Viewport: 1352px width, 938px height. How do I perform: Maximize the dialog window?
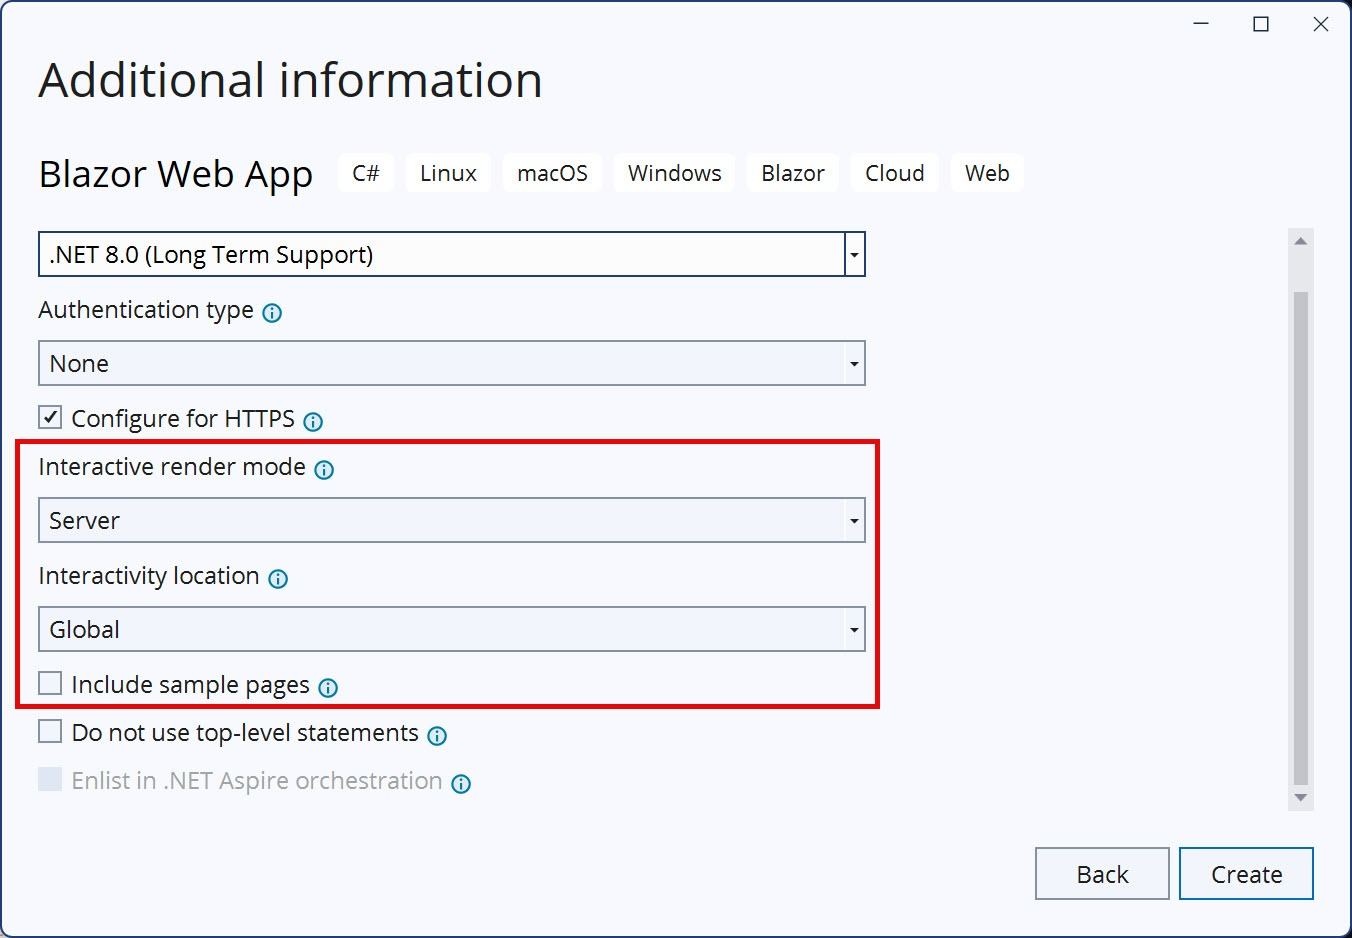1261,24
